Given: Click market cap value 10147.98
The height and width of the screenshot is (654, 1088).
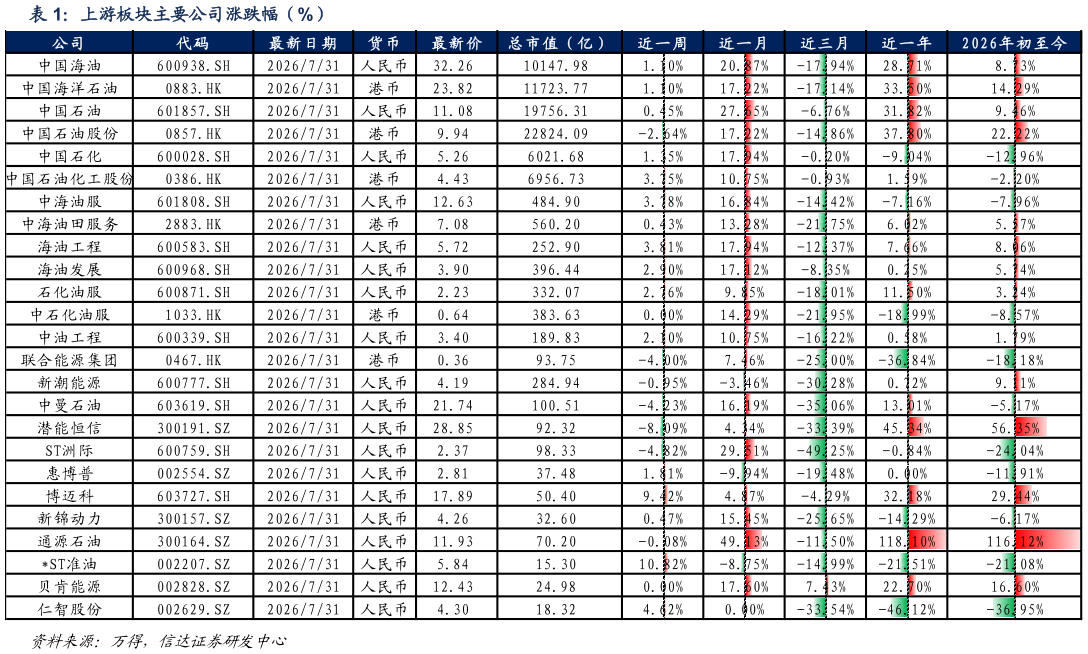Looking at the screenshot, I should point(556,66).
